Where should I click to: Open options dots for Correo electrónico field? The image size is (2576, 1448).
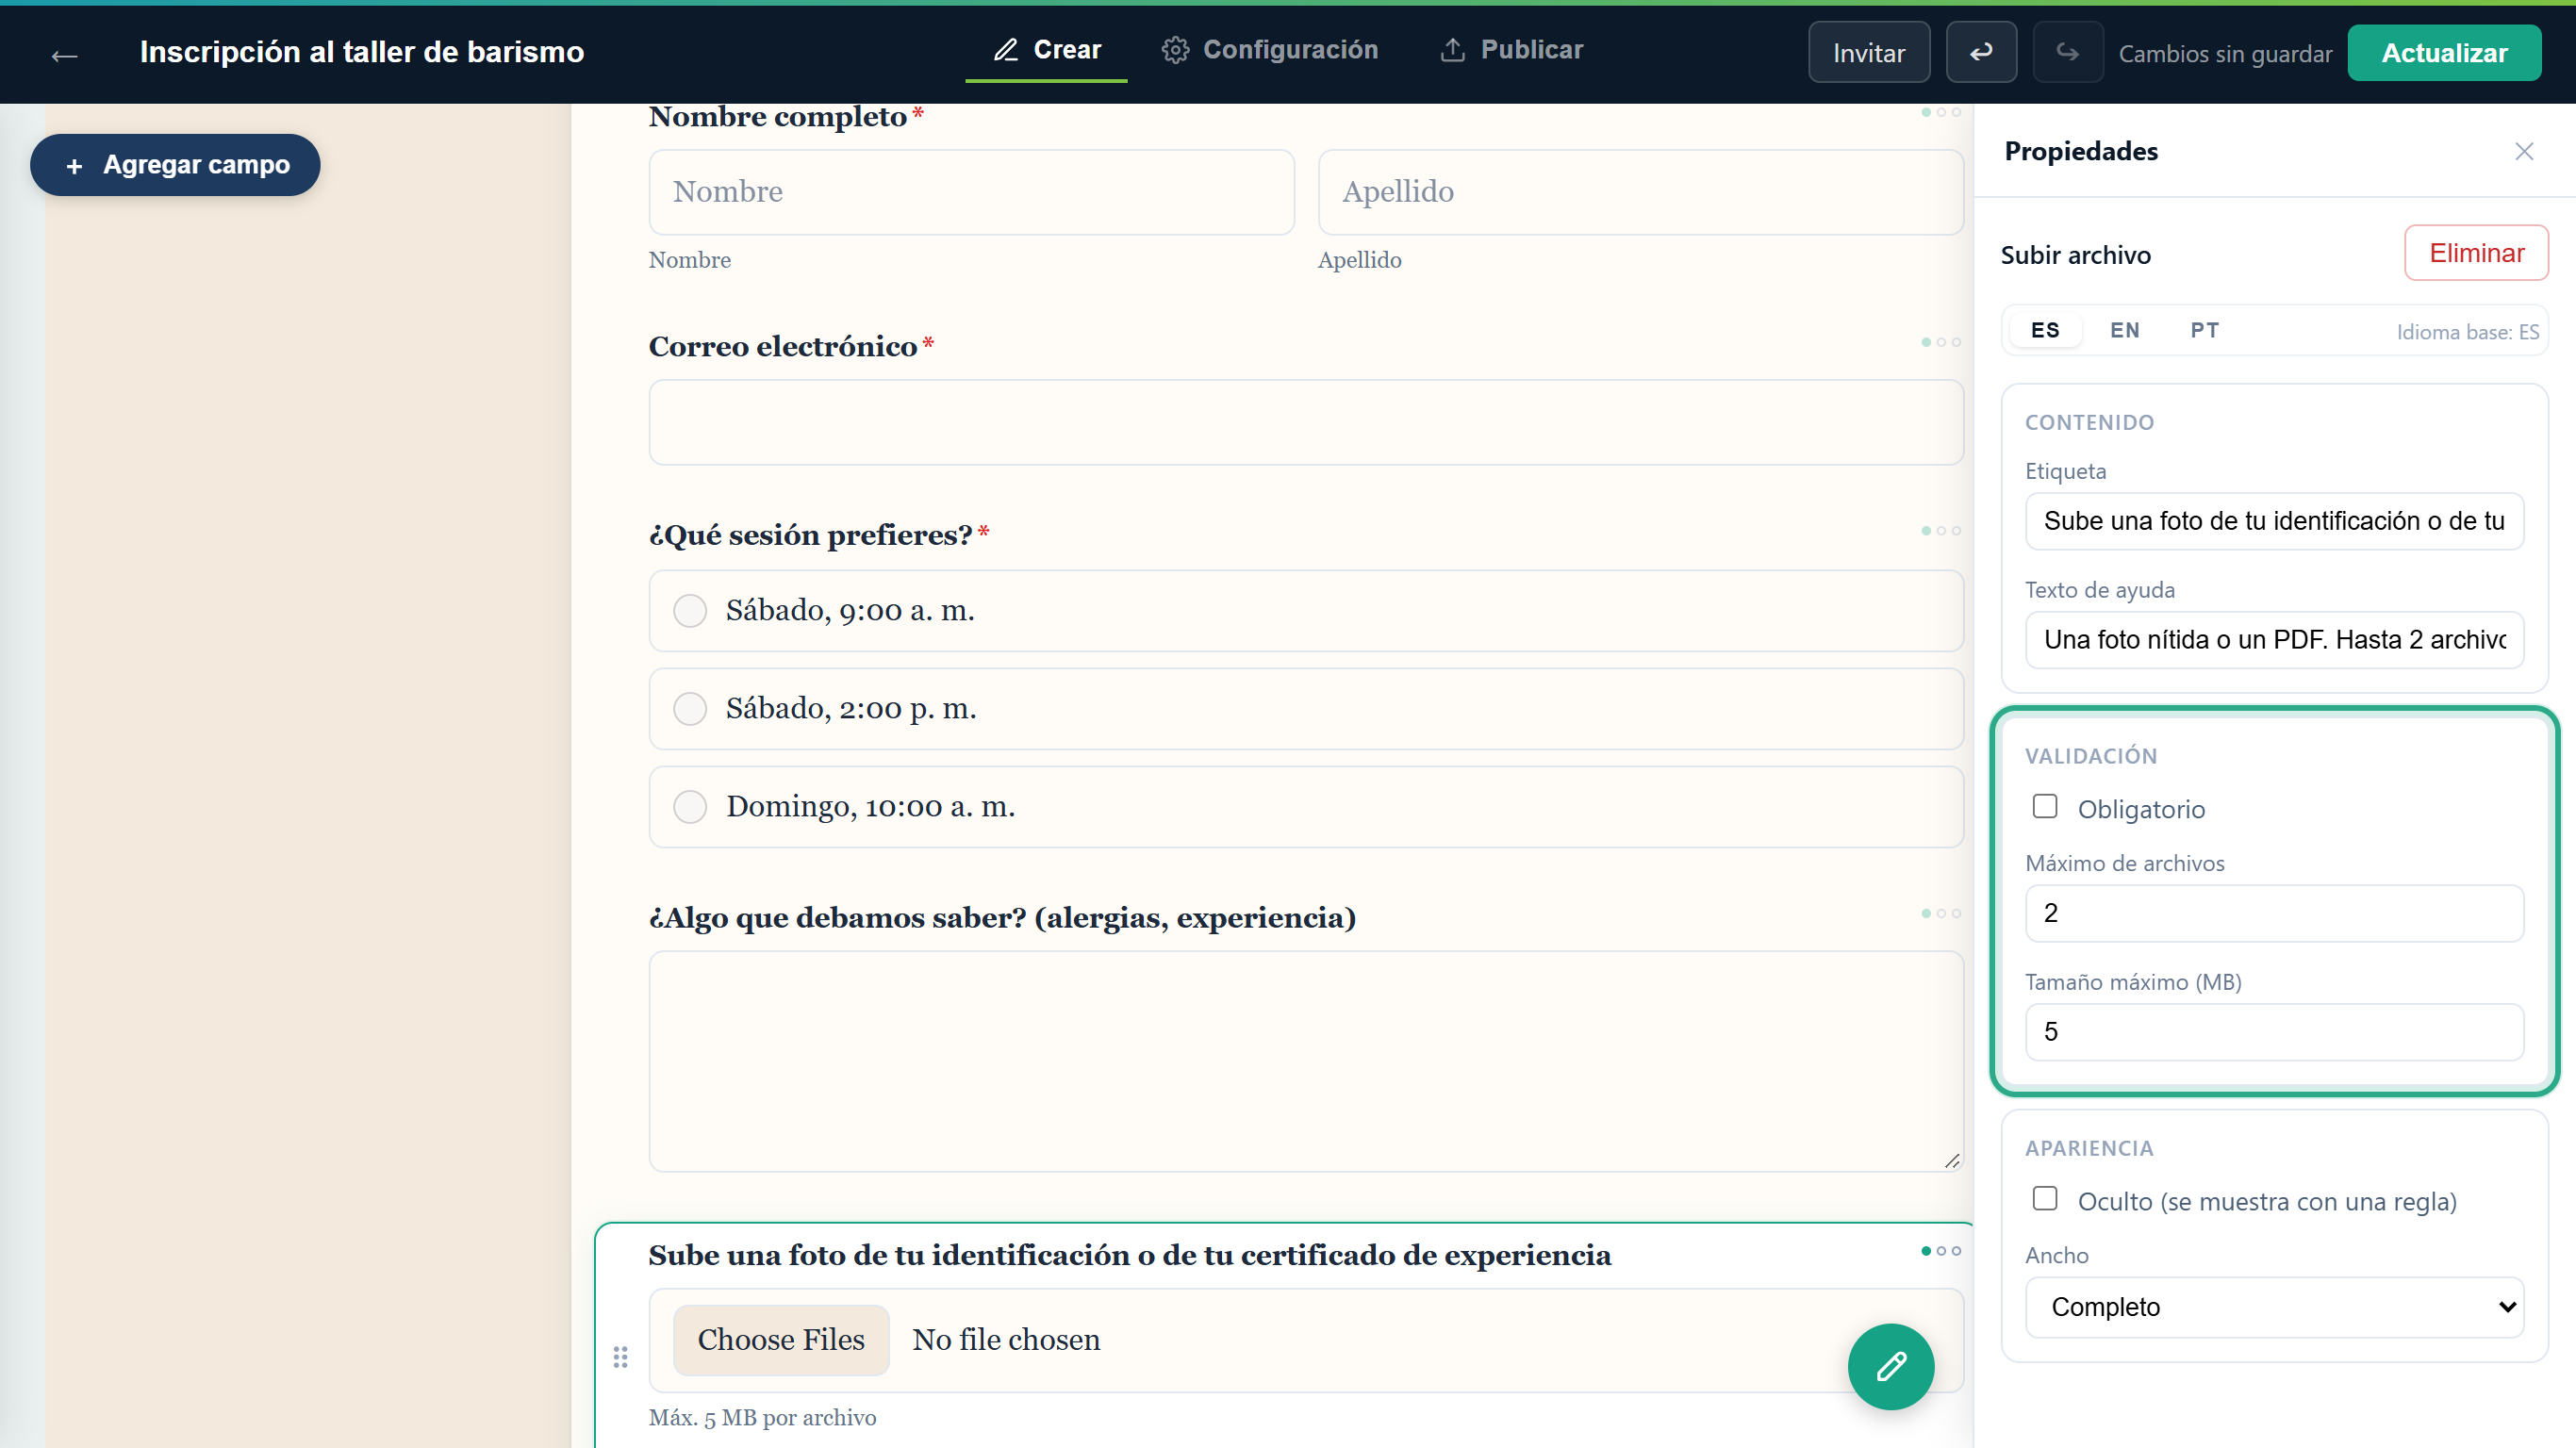(1940, 342)
